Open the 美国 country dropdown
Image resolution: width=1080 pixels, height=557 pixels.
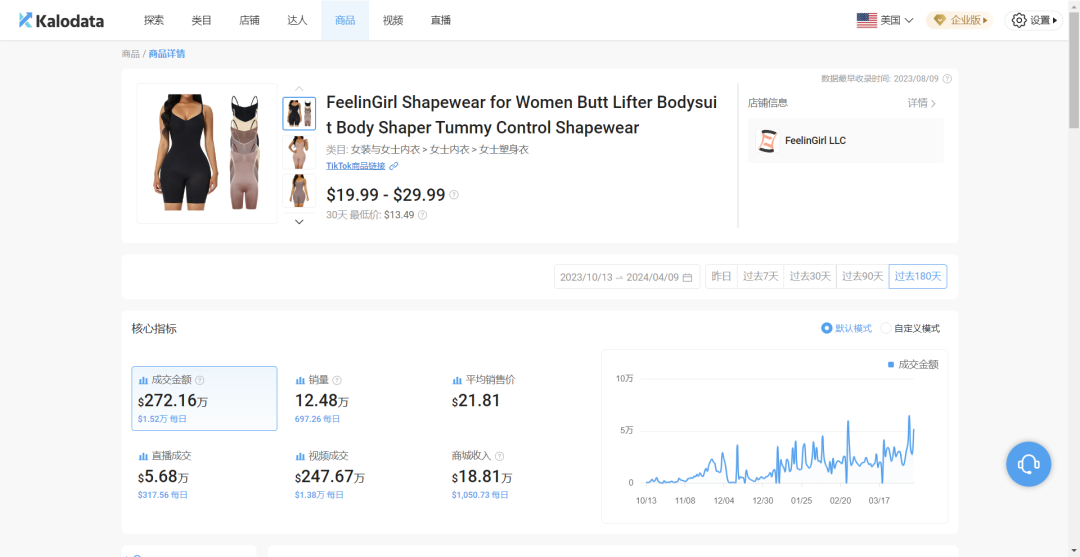pos(885,21)
